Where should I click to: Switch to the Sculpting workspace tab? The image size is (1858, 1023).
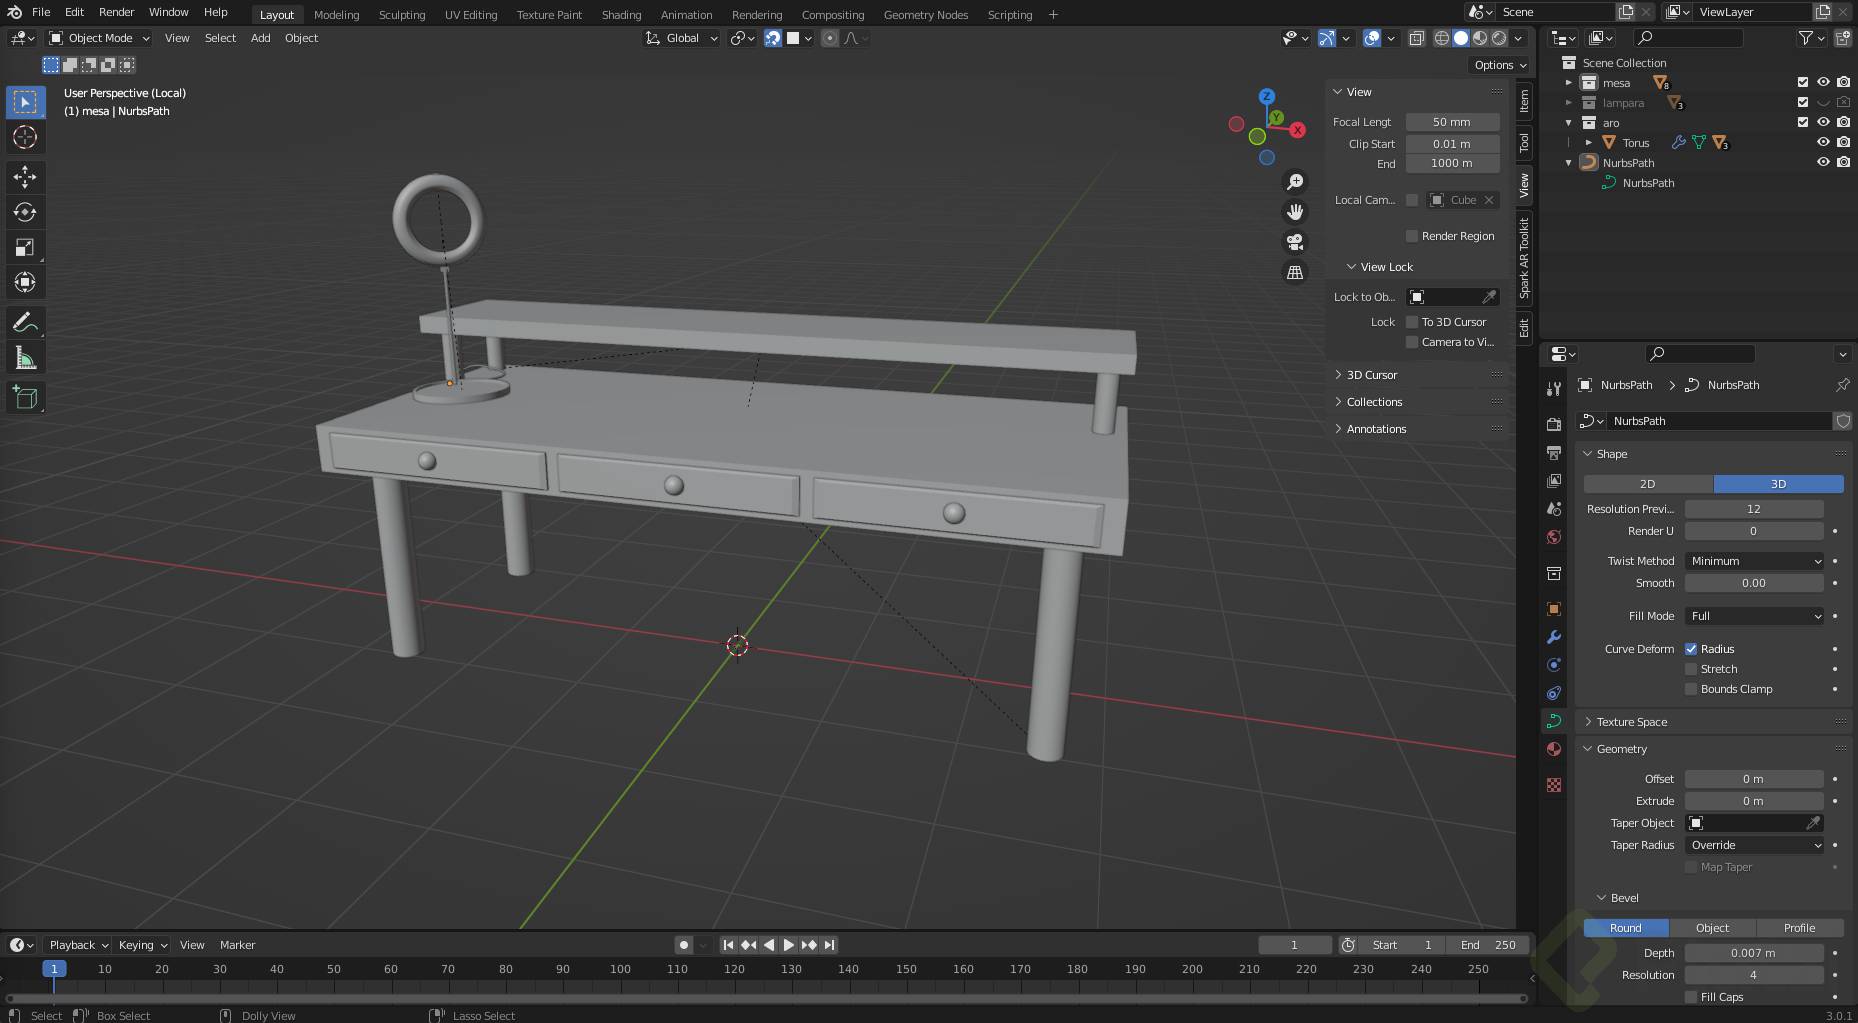[x=401, y=15]
